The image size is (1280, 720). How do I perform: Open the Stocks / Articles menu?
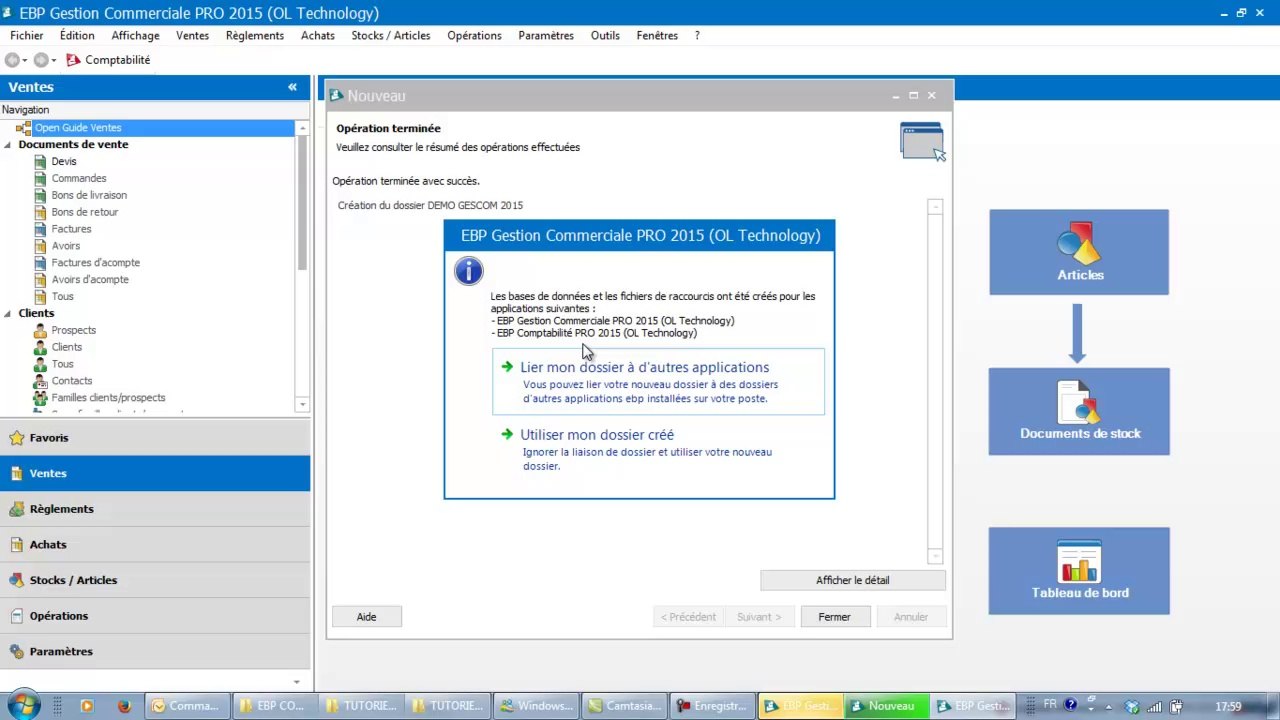coord(391,35)
